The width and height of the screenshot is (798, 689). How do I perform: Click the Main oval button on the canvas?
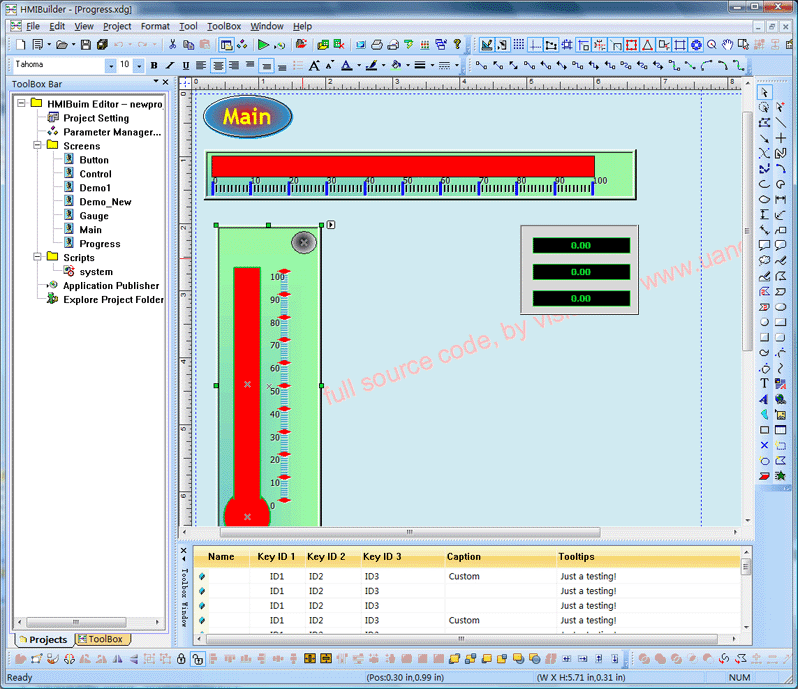248,117
